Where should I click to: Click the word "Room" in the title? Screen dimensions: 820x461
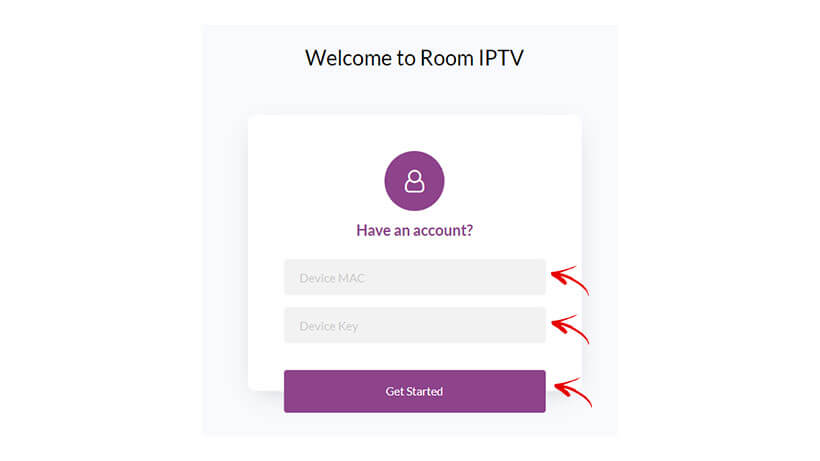447,58
